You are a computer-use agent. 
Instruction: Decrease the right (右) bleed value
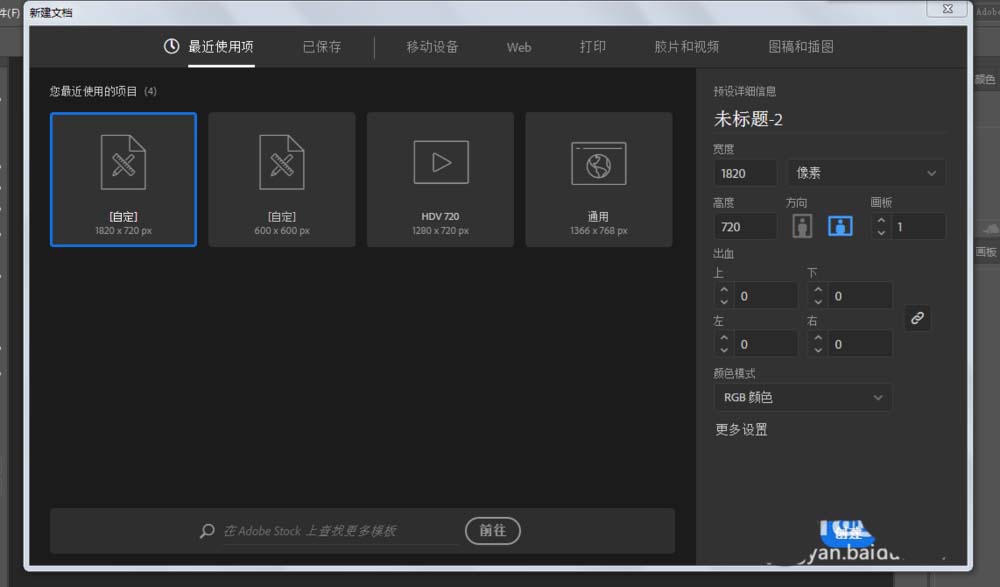[818, 350]
